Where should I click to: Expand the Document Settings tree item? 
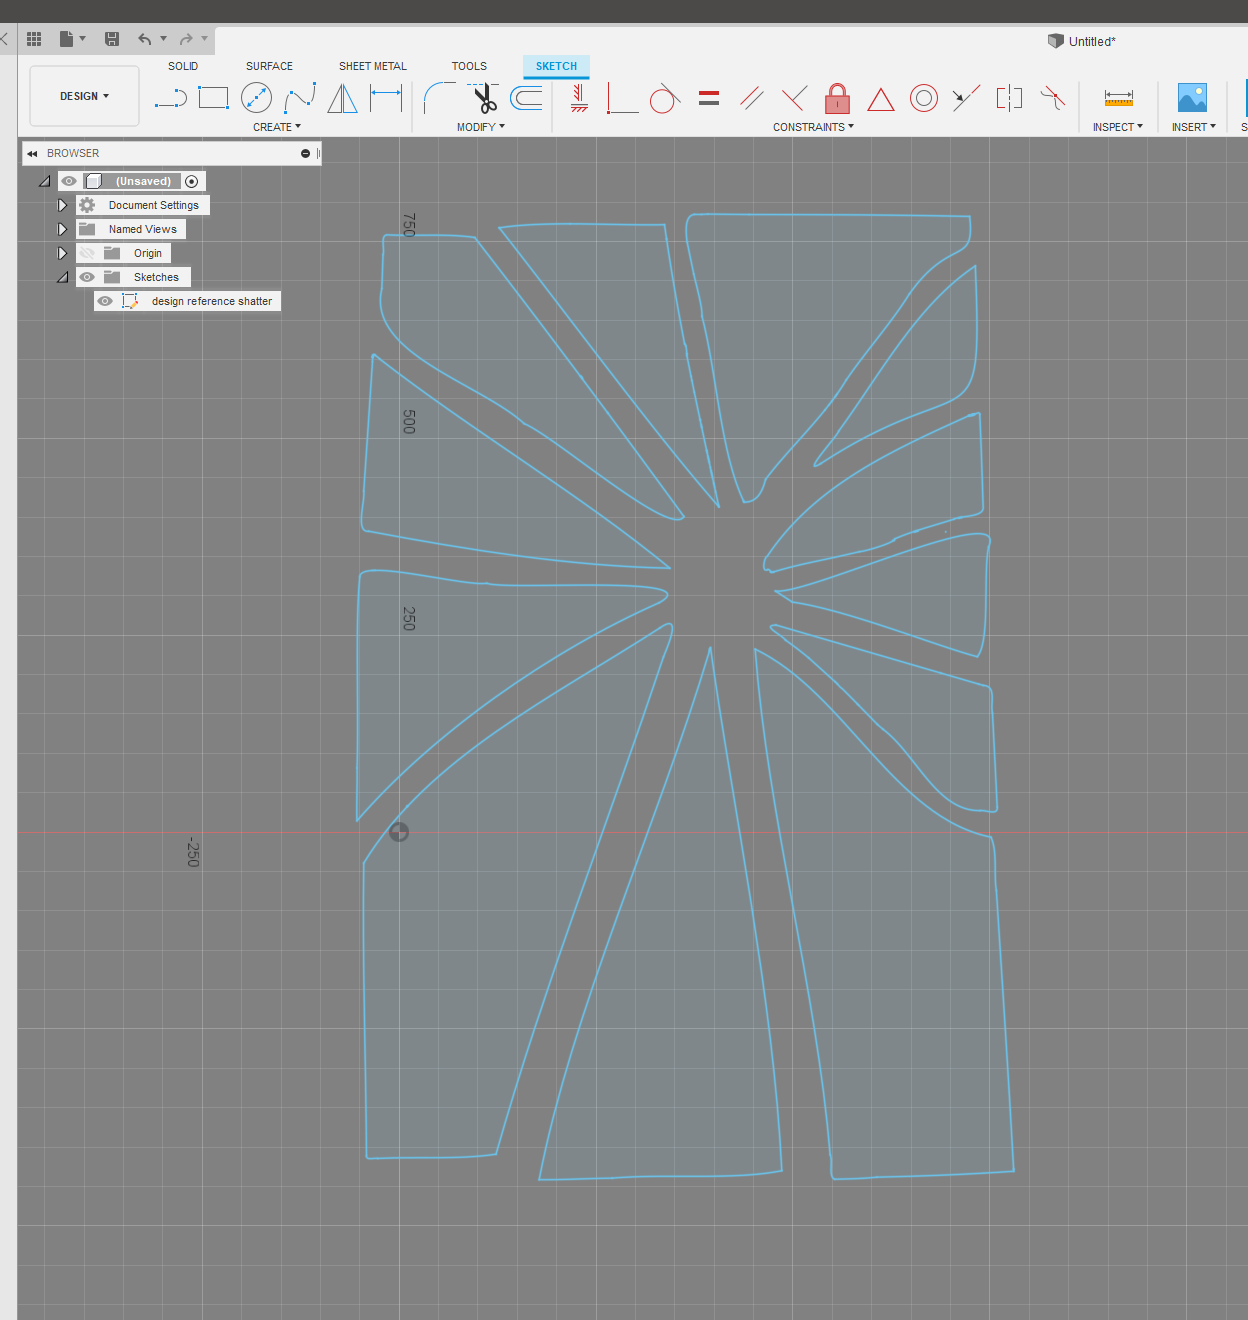tap(62, 204)
